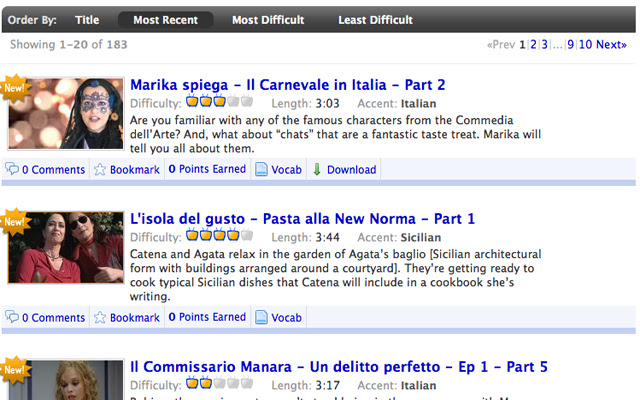Open L'isola del gusto Pasta alla New Norma title
Image resolution: width=640 pixels, height=400 pixels.
click(302, 219)
